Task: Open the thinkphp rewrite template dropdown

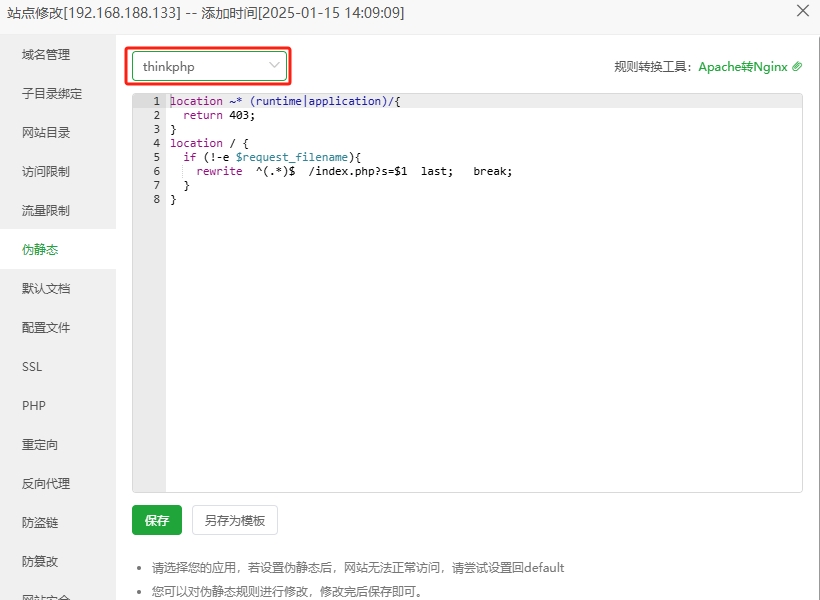Action: (x=210, y=66)
